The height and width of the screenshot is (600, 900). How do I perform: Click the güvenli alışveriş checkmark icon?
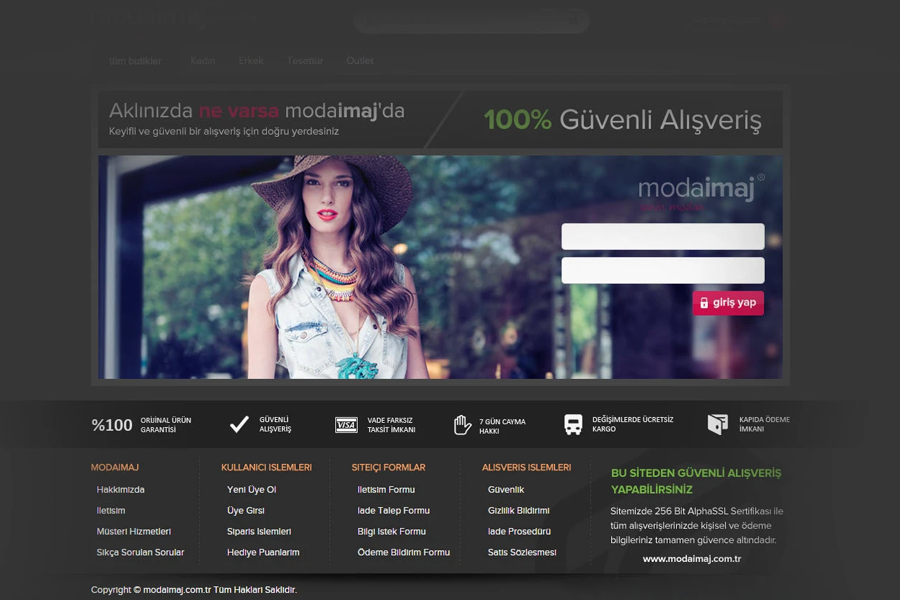239,424
